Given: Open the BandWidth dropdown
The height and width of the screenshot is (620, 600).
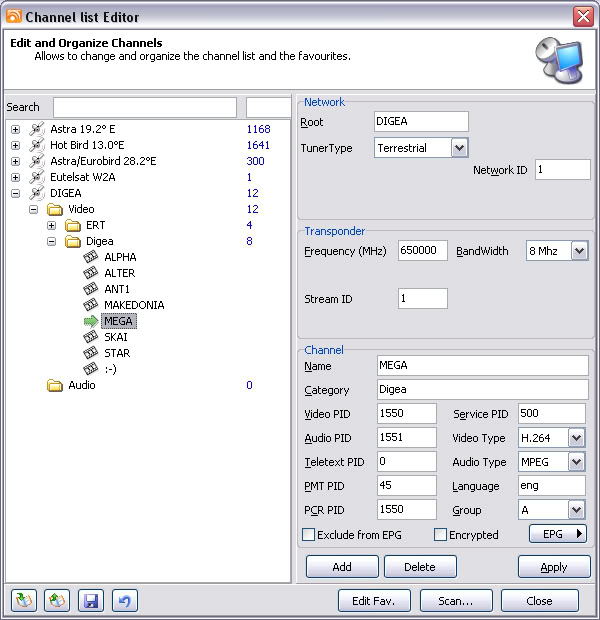Looking at the screenshot, I should 579,251.
